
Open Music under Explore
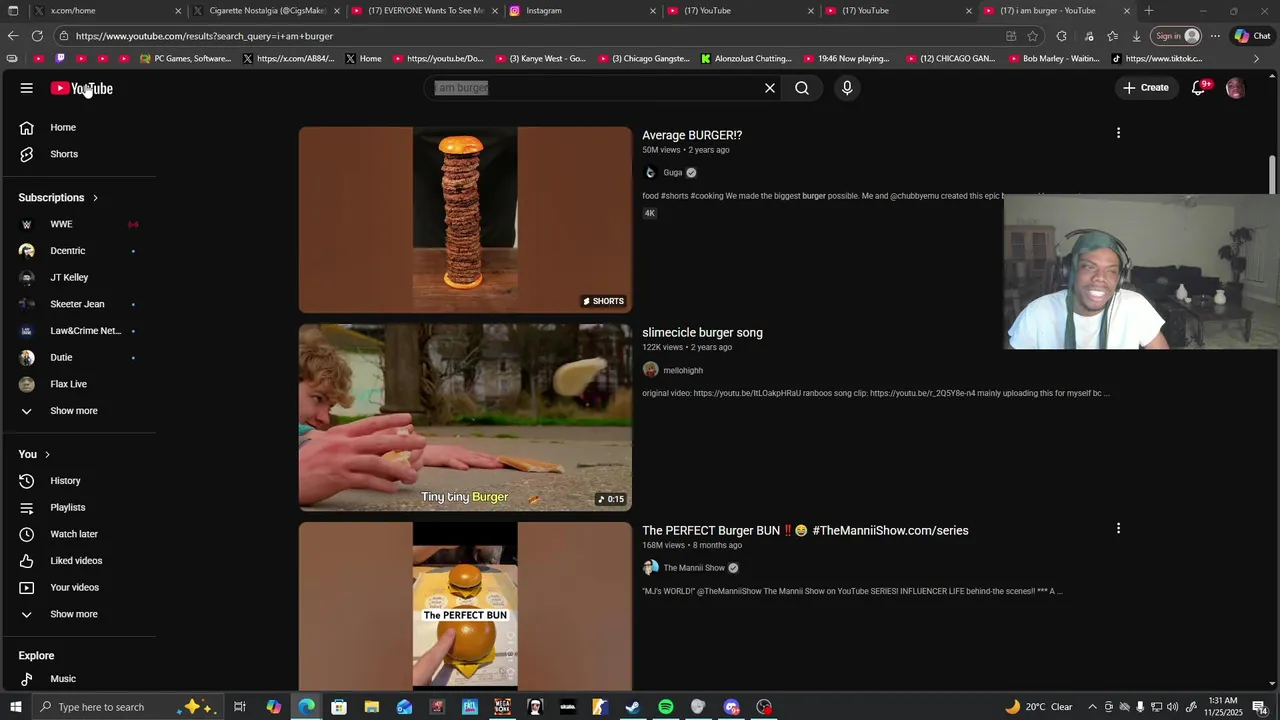tap(63, 679)
